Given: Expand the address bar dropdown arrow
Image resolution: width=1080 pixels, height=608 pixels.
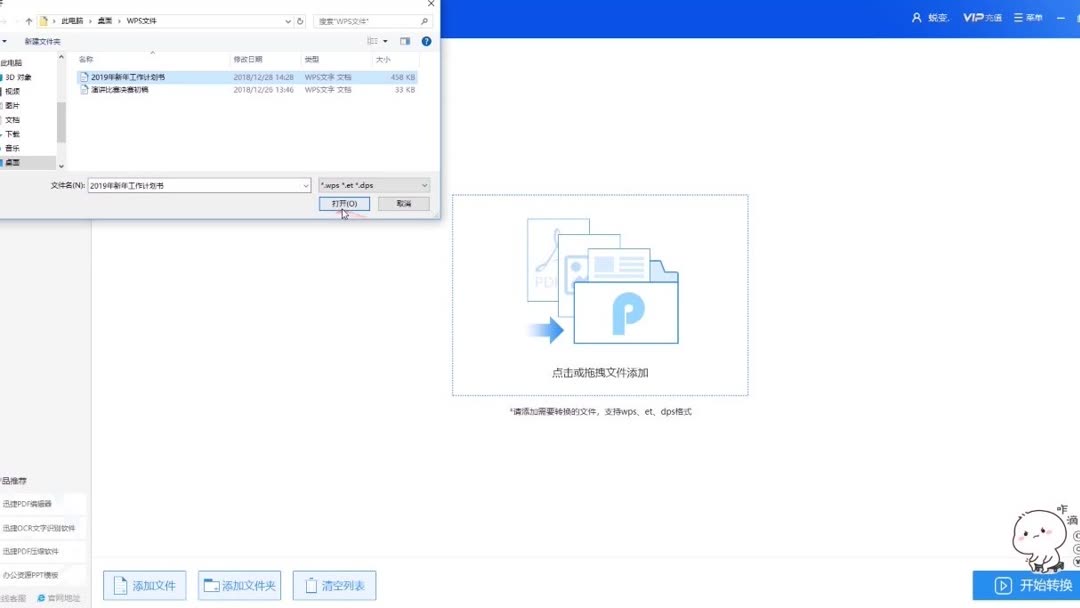Looking at the screenshot, I should point(286,20).
